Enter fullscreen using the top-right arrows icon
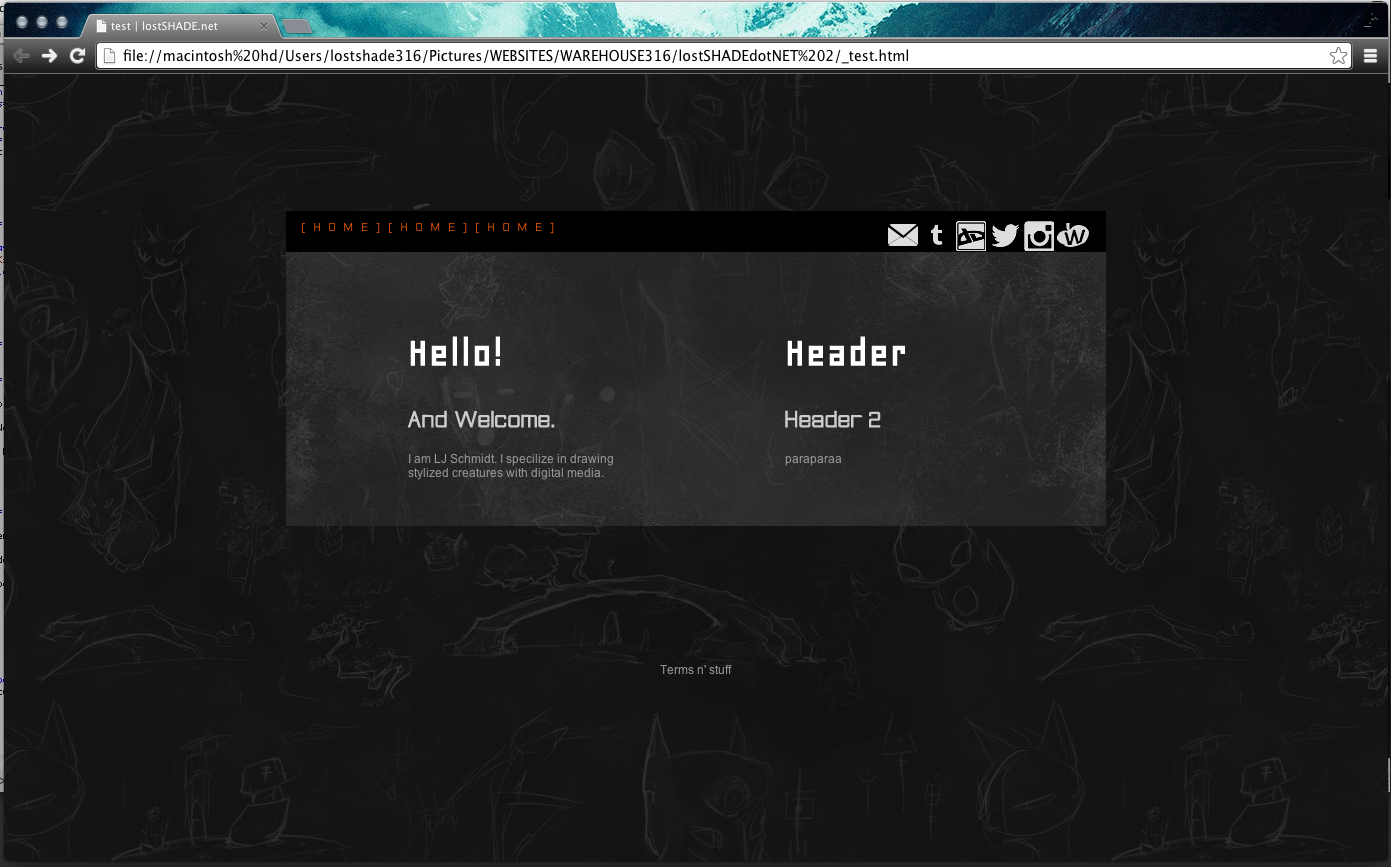This screenshot has height=867, width=1391. 1372,20
